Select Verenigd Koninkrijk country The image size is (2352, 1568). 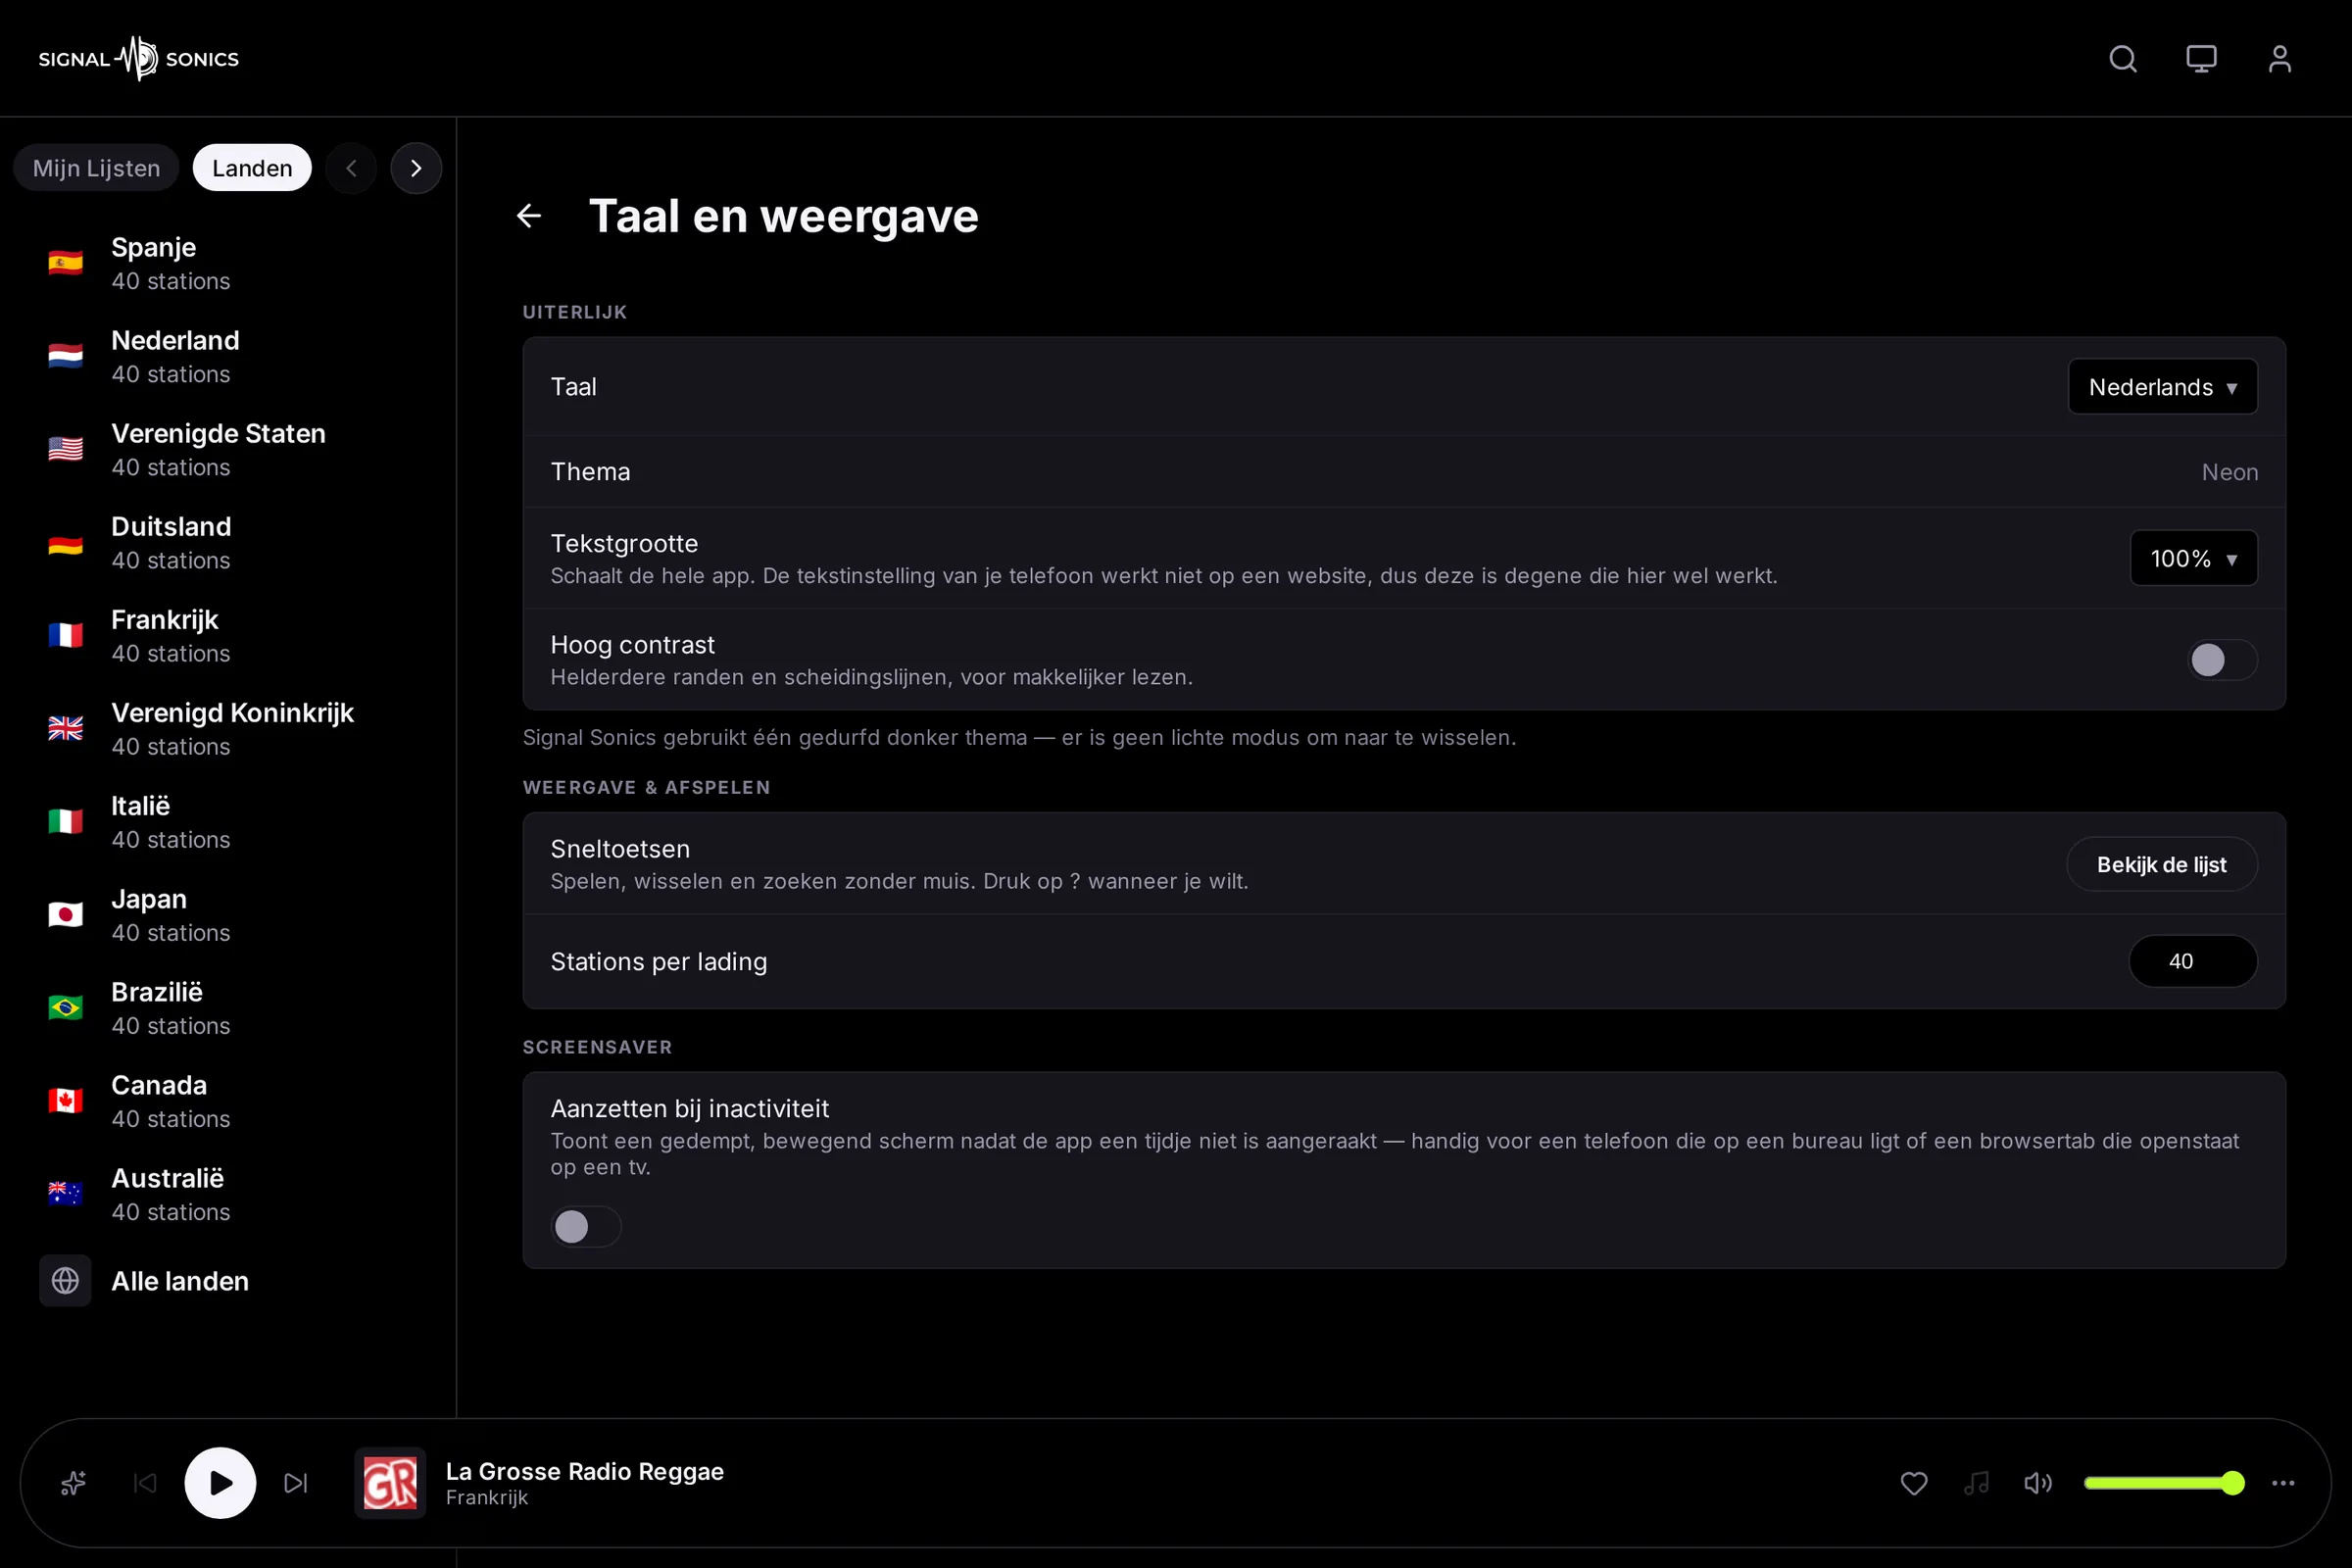(x=228, y=729)
